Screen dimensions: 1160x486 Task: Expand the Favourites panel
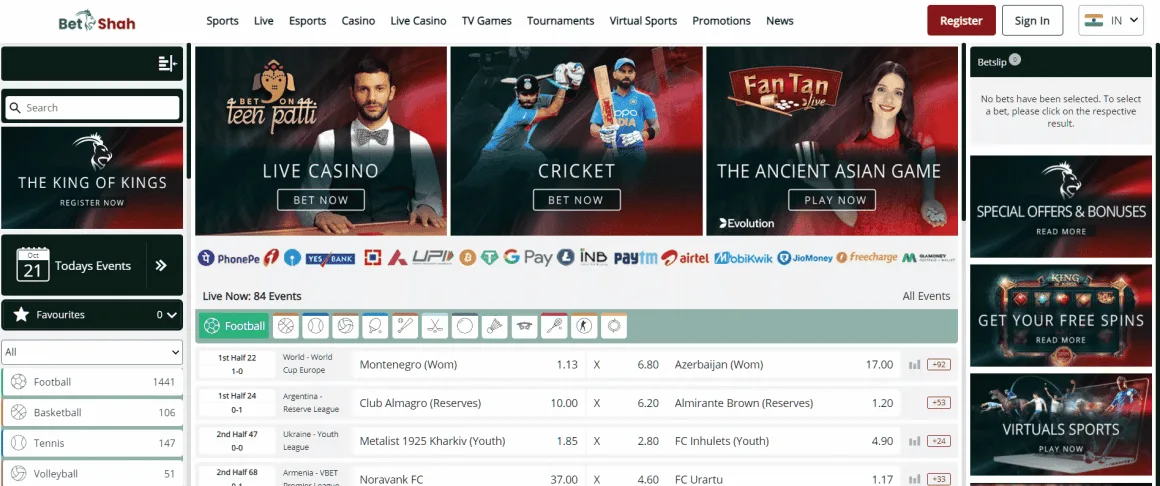(x=92, y=315)
